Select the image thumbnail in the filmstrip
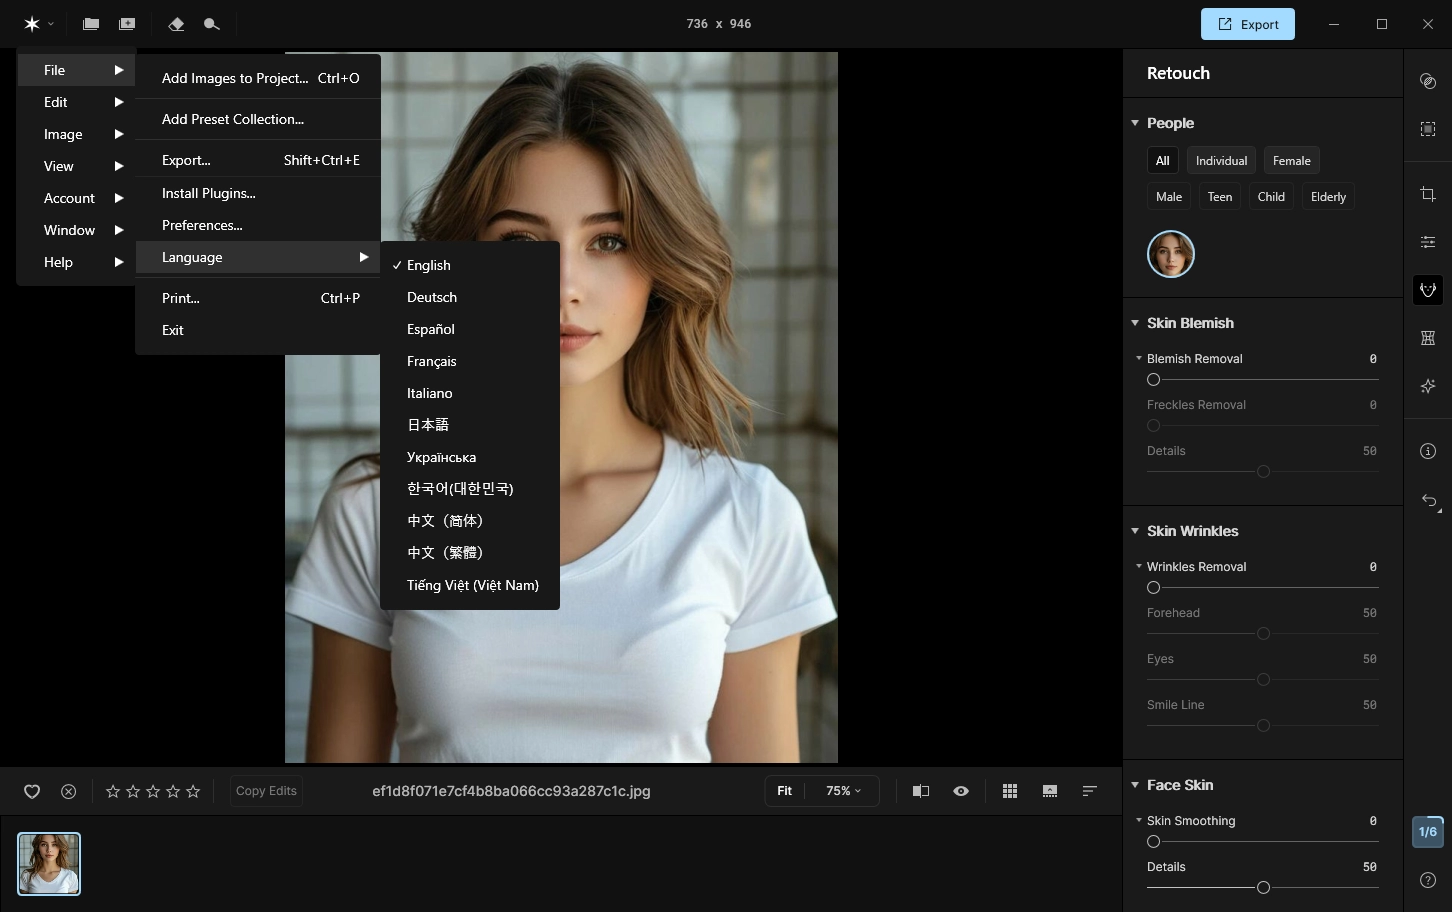Viewport: 1452px width, 912px height. (49, 864)
